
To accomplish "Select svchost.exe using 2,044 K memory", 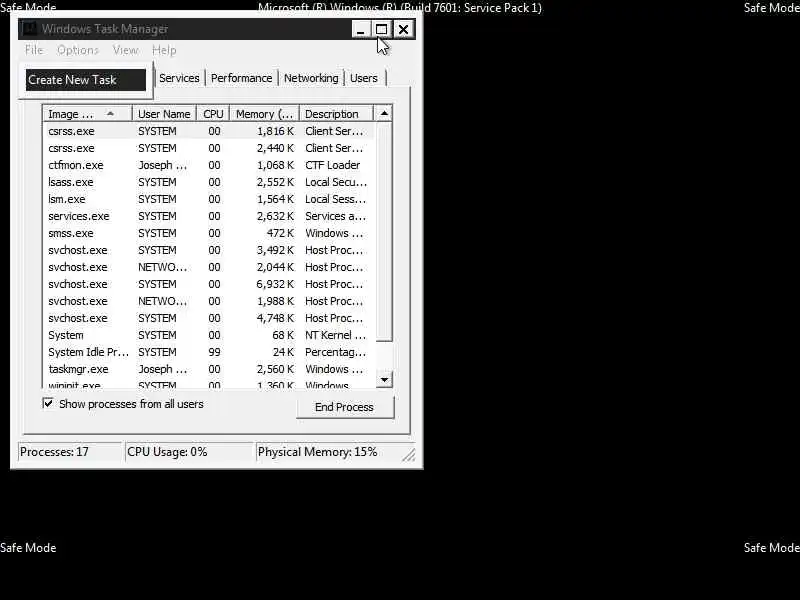I will pos(209,267).
